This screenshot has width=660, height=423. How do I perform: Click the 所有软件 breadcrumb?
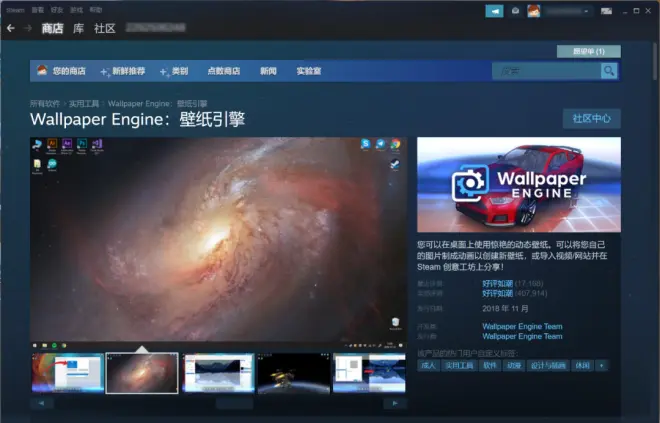click(45, 104)
